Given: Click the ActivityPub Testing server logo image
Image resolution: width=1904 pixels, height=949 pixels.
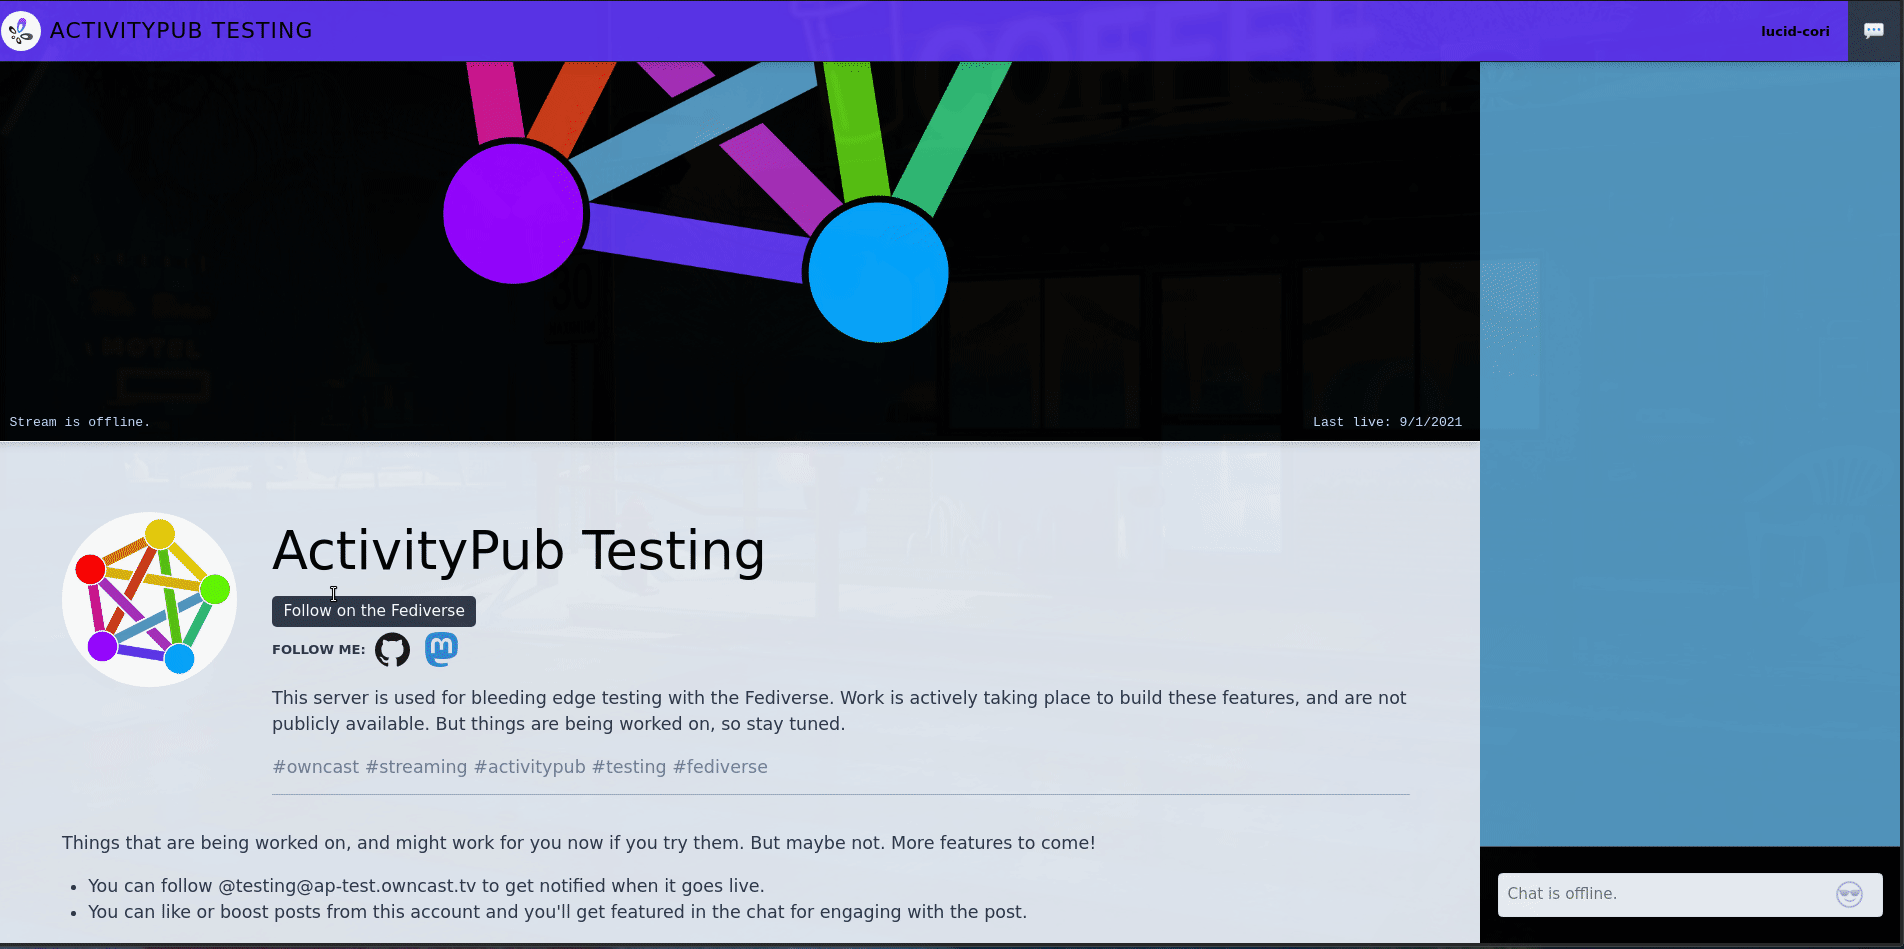Looking at the screenshot, I should click(149, 599).
